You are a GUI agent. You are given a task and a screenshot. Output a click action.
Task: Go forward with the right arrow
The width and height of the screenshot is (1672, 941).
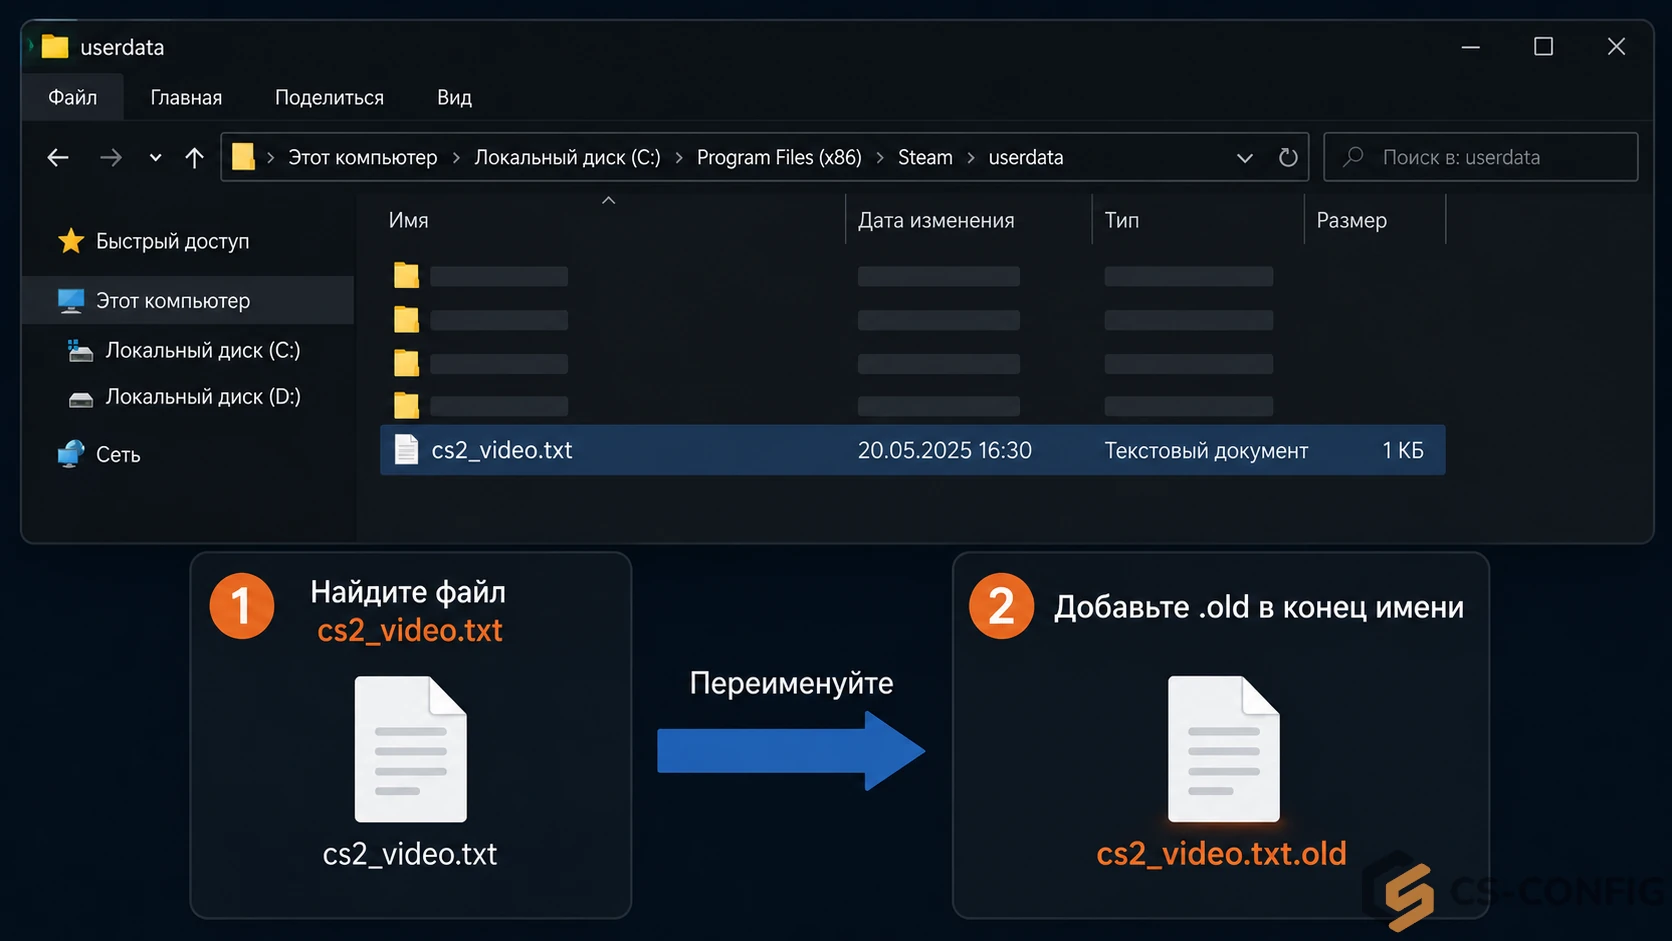point(111,157)
